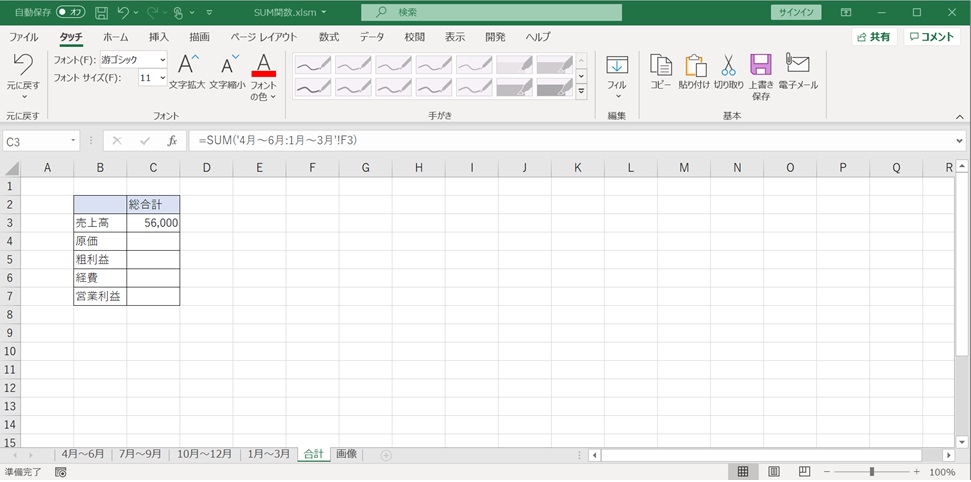Select the 7月～9月 sheet tab
971x482 pixels.
click(x=140, y=454)
